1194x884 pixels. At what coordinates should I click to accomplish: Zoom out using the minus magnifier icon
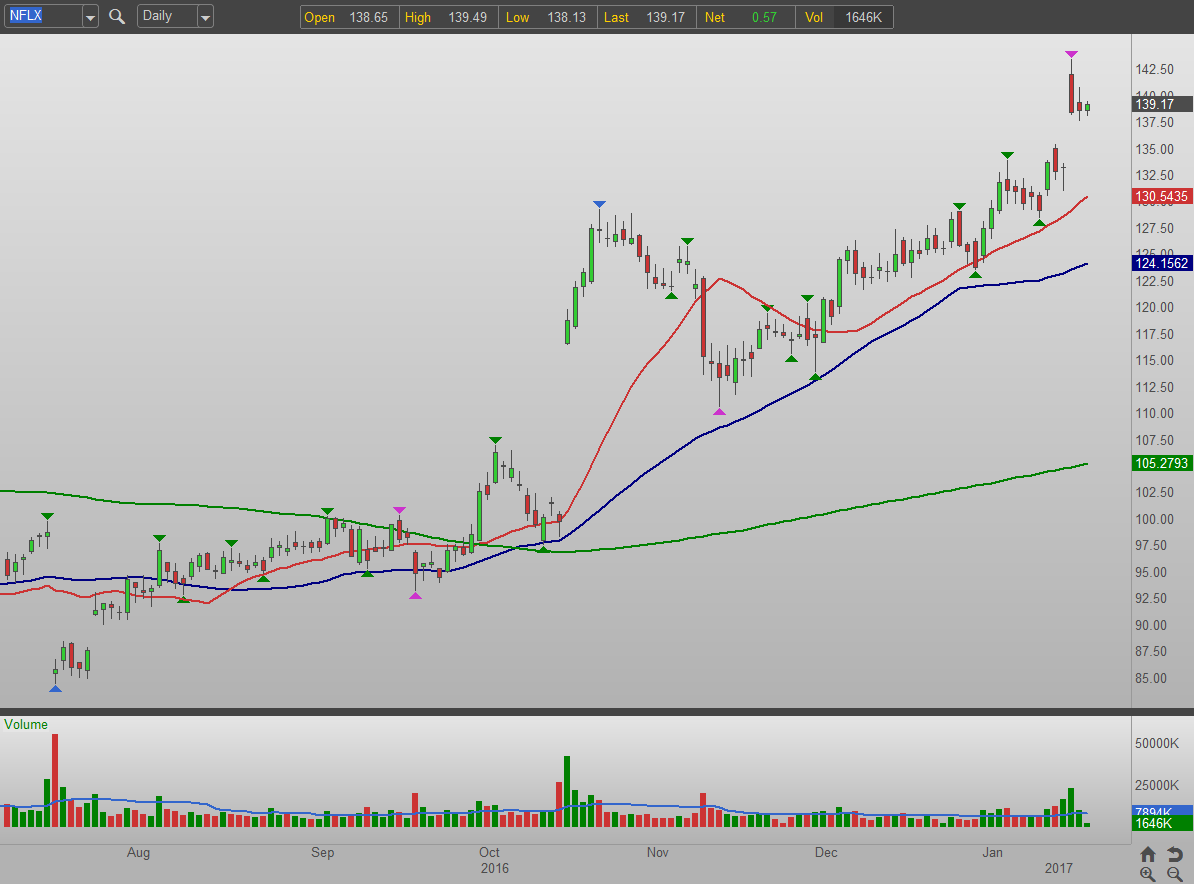point(1175,874)
